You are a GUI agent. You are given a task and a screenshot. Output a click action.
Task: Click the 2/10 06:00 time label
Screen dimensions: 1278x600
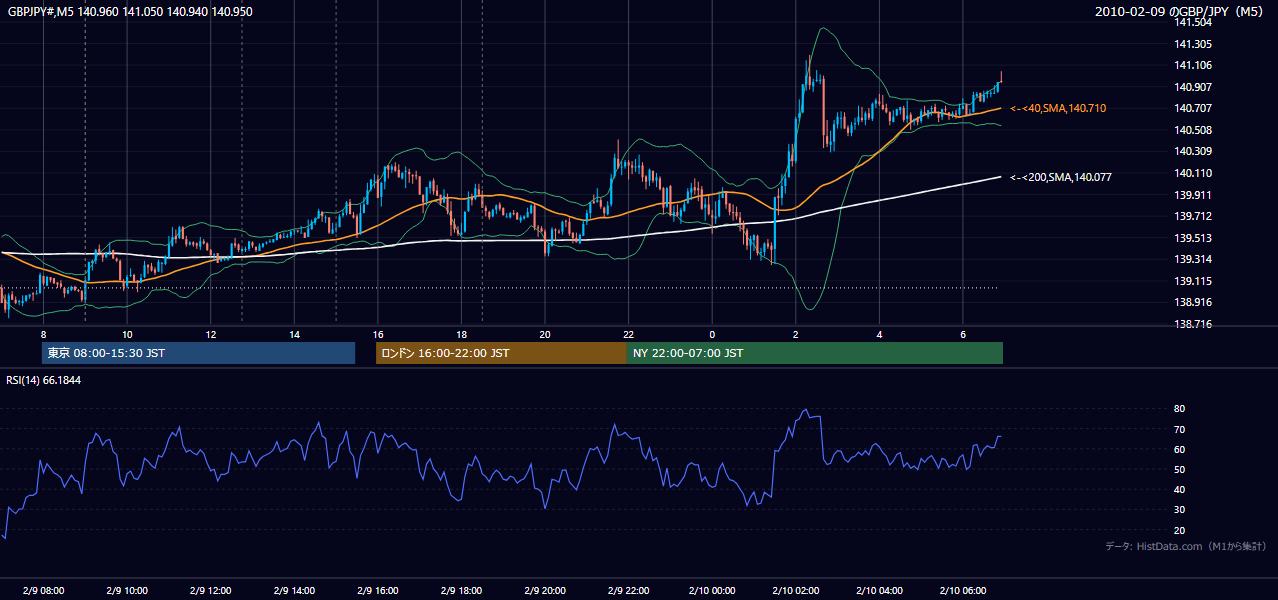(963, 591)
